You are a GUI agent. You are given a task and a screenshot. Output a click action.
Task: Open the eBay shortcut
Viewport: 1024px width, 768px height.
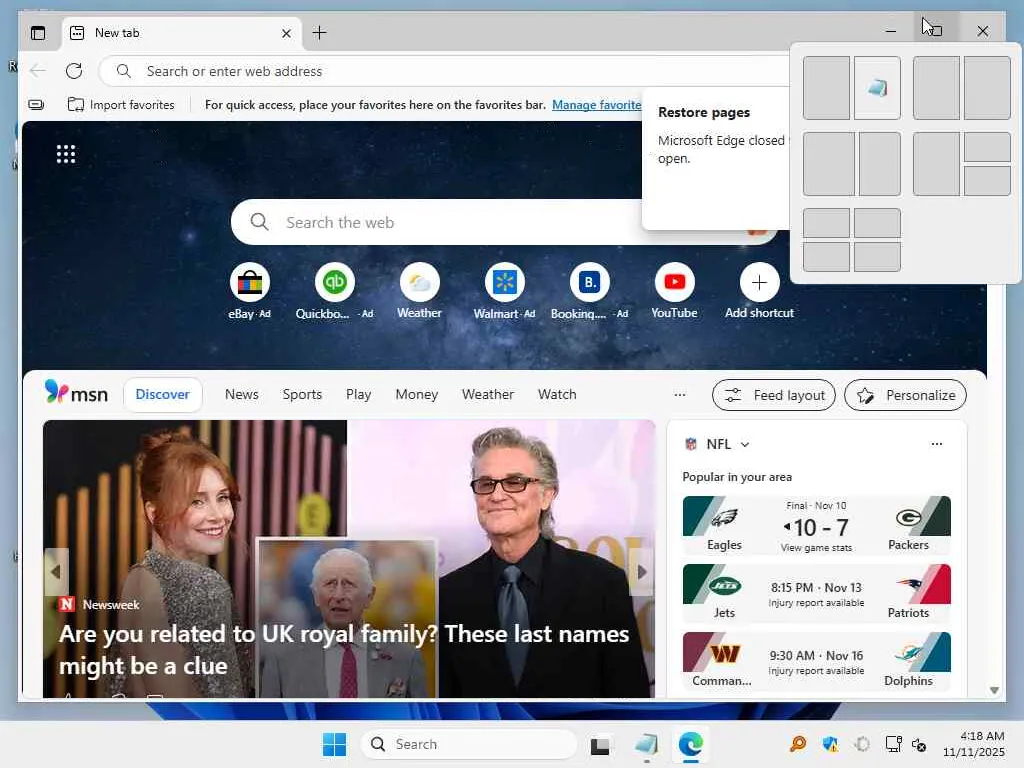249,291
